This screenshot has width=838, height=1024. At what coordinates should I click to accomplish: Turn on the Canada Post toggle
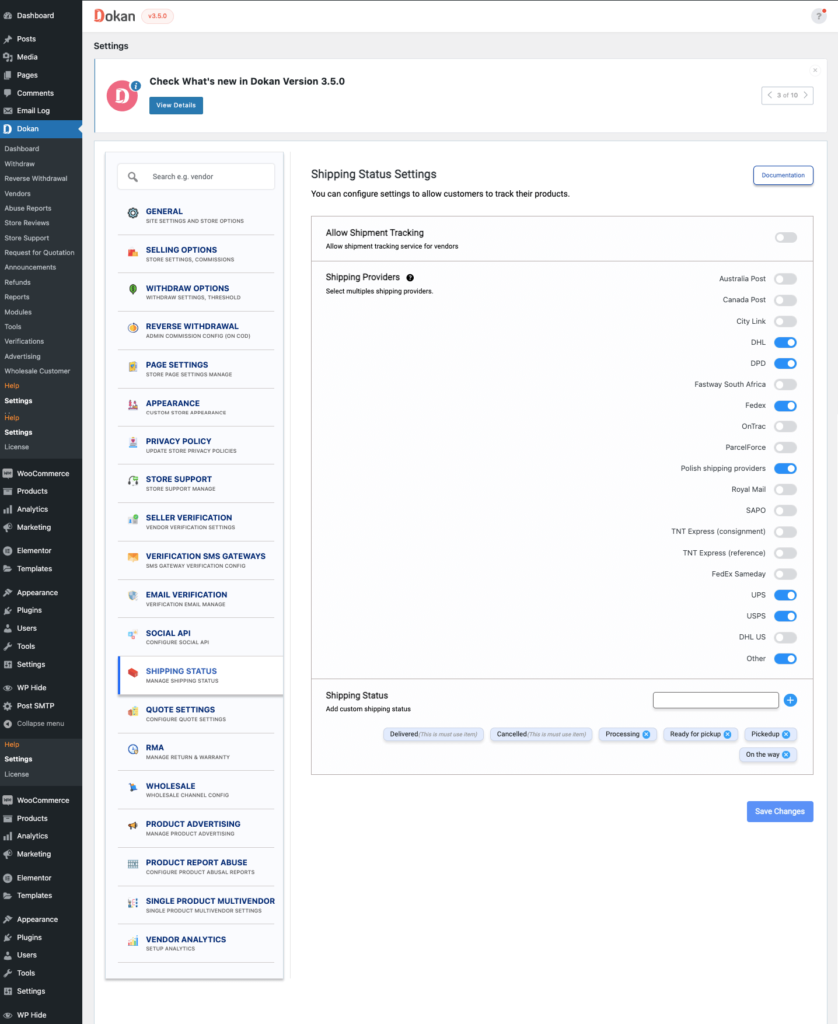click(785, 300)
